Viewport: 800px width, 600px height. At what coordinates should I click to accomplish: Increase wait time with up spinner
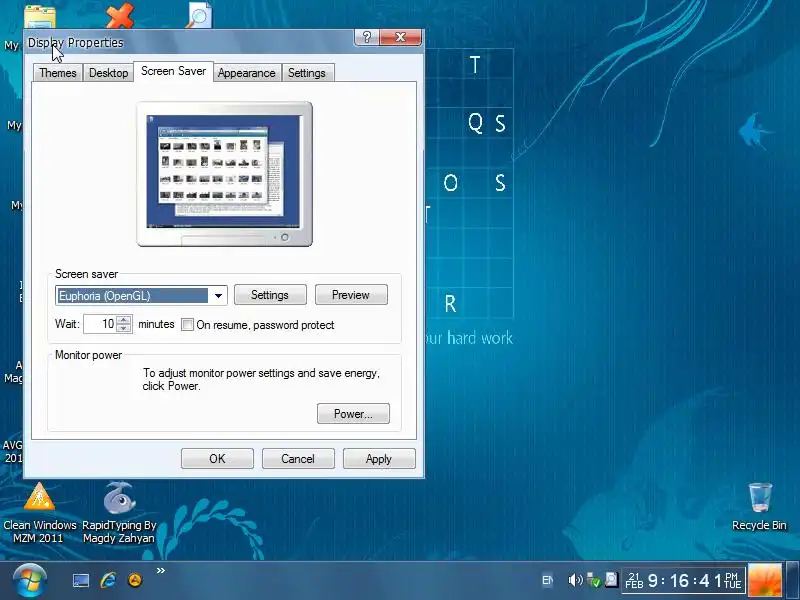124,319
